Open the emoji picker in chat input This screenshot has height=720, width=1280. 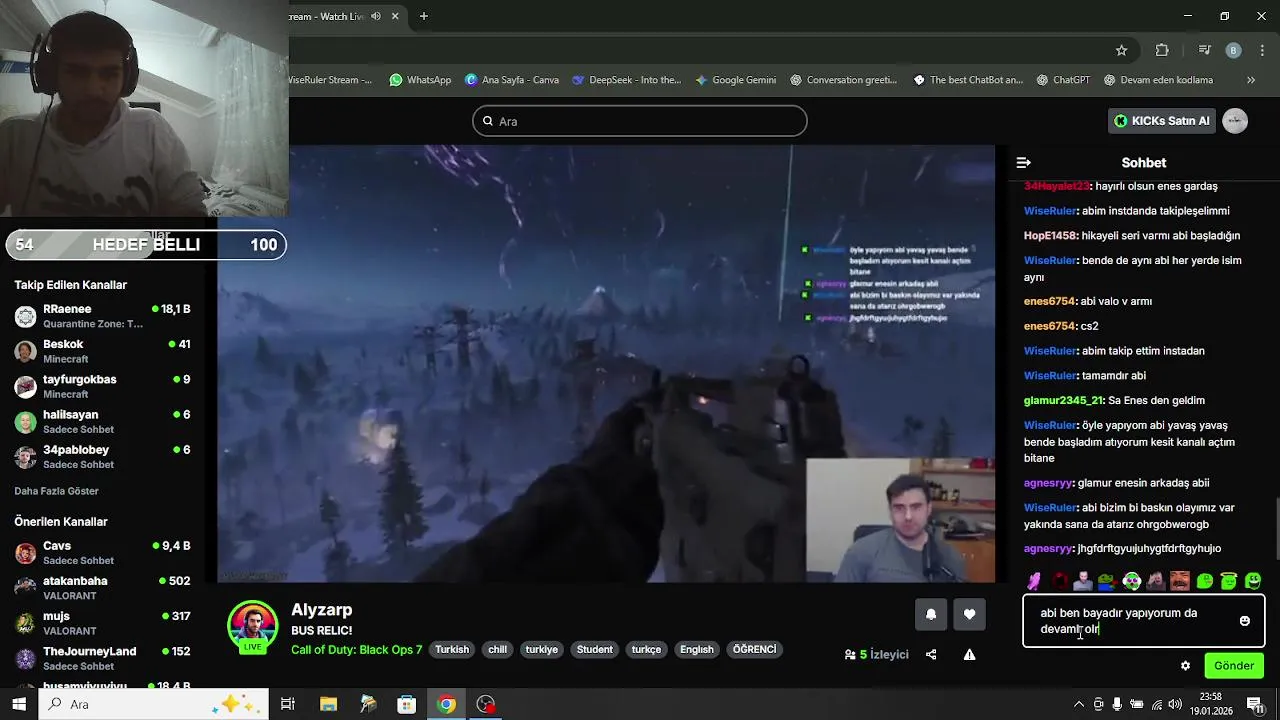coord(1244,621)
